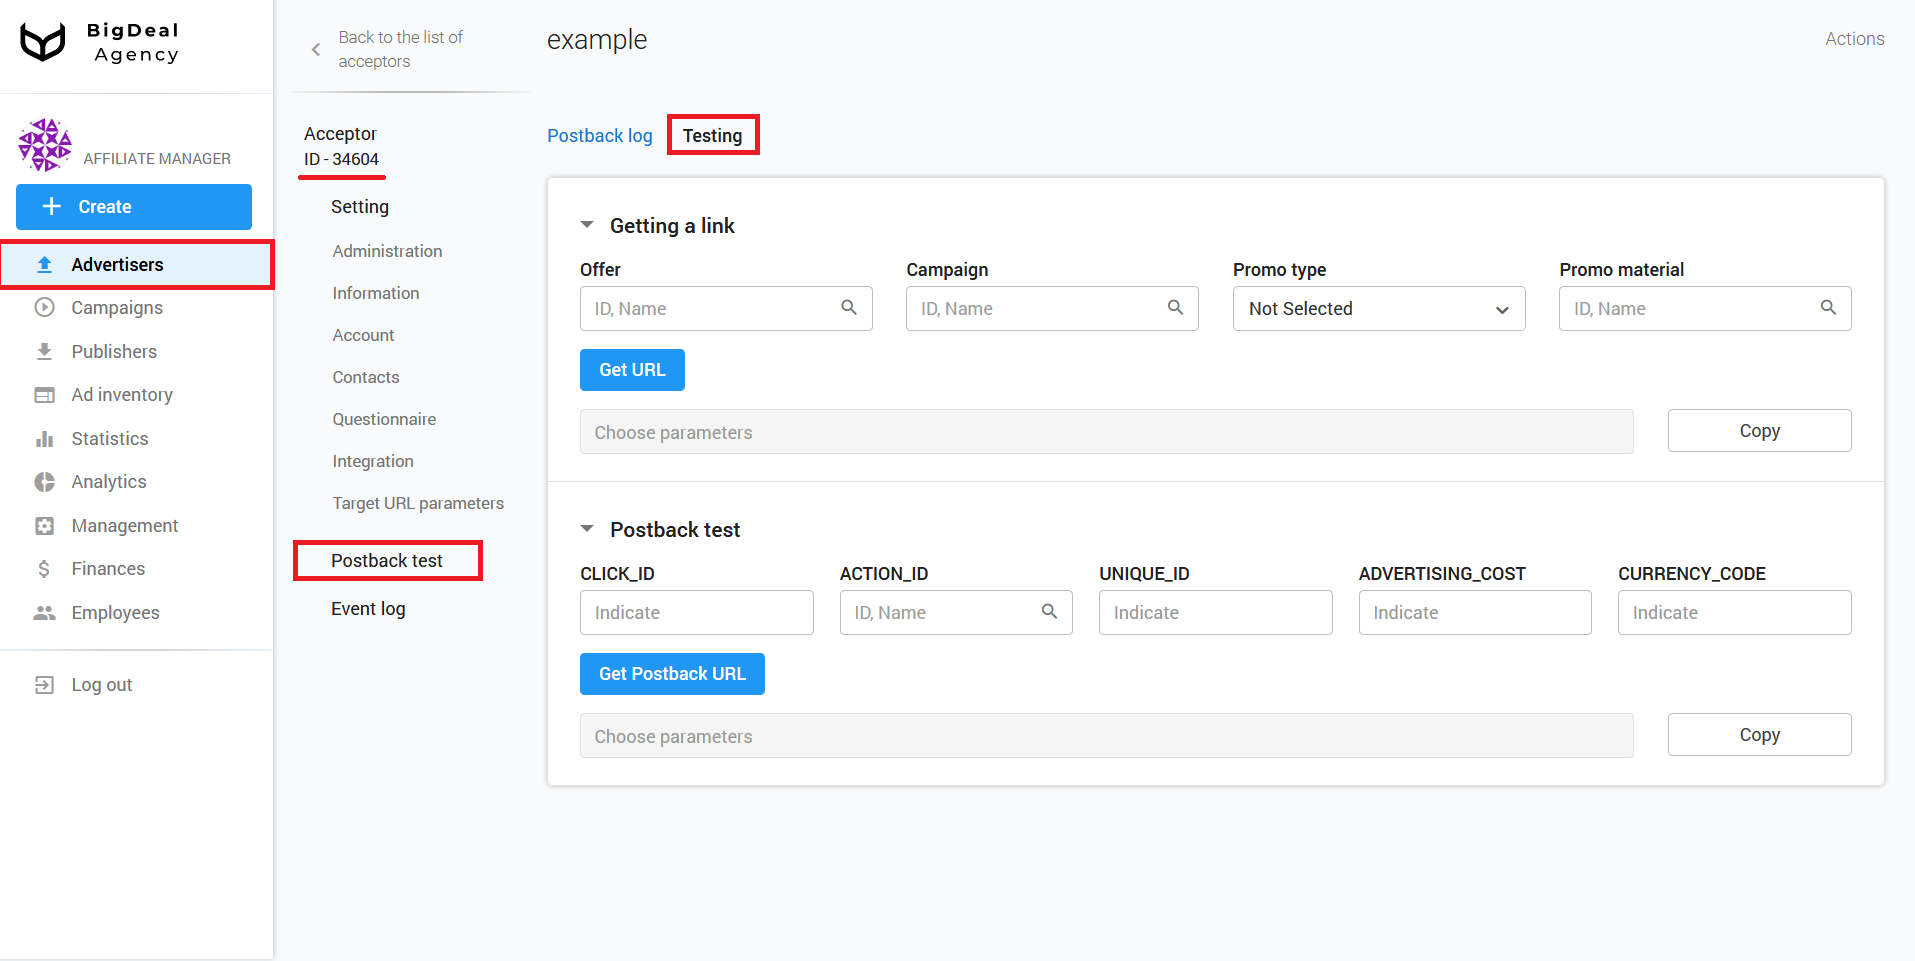Open the Actions menu
The height and width of the screenshot is (961, 1915).
(1854, 38)
